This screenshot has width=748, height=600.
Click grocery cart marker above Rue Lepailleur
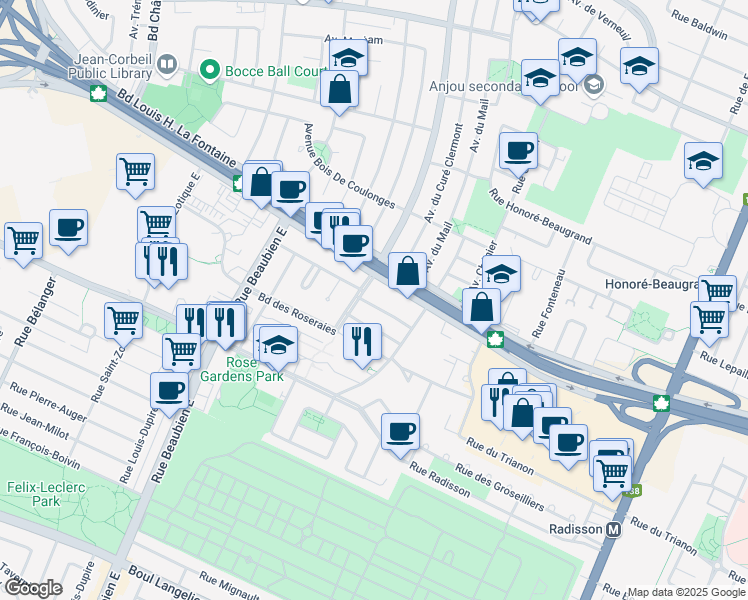click(709, 320)
